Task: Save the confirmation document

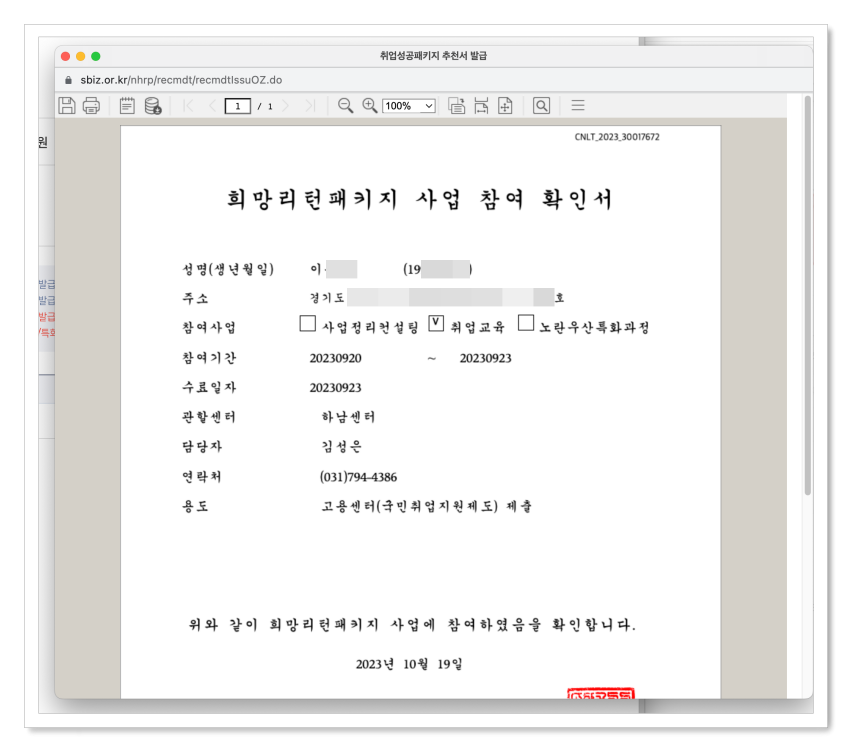Action: tap(67, 105)
